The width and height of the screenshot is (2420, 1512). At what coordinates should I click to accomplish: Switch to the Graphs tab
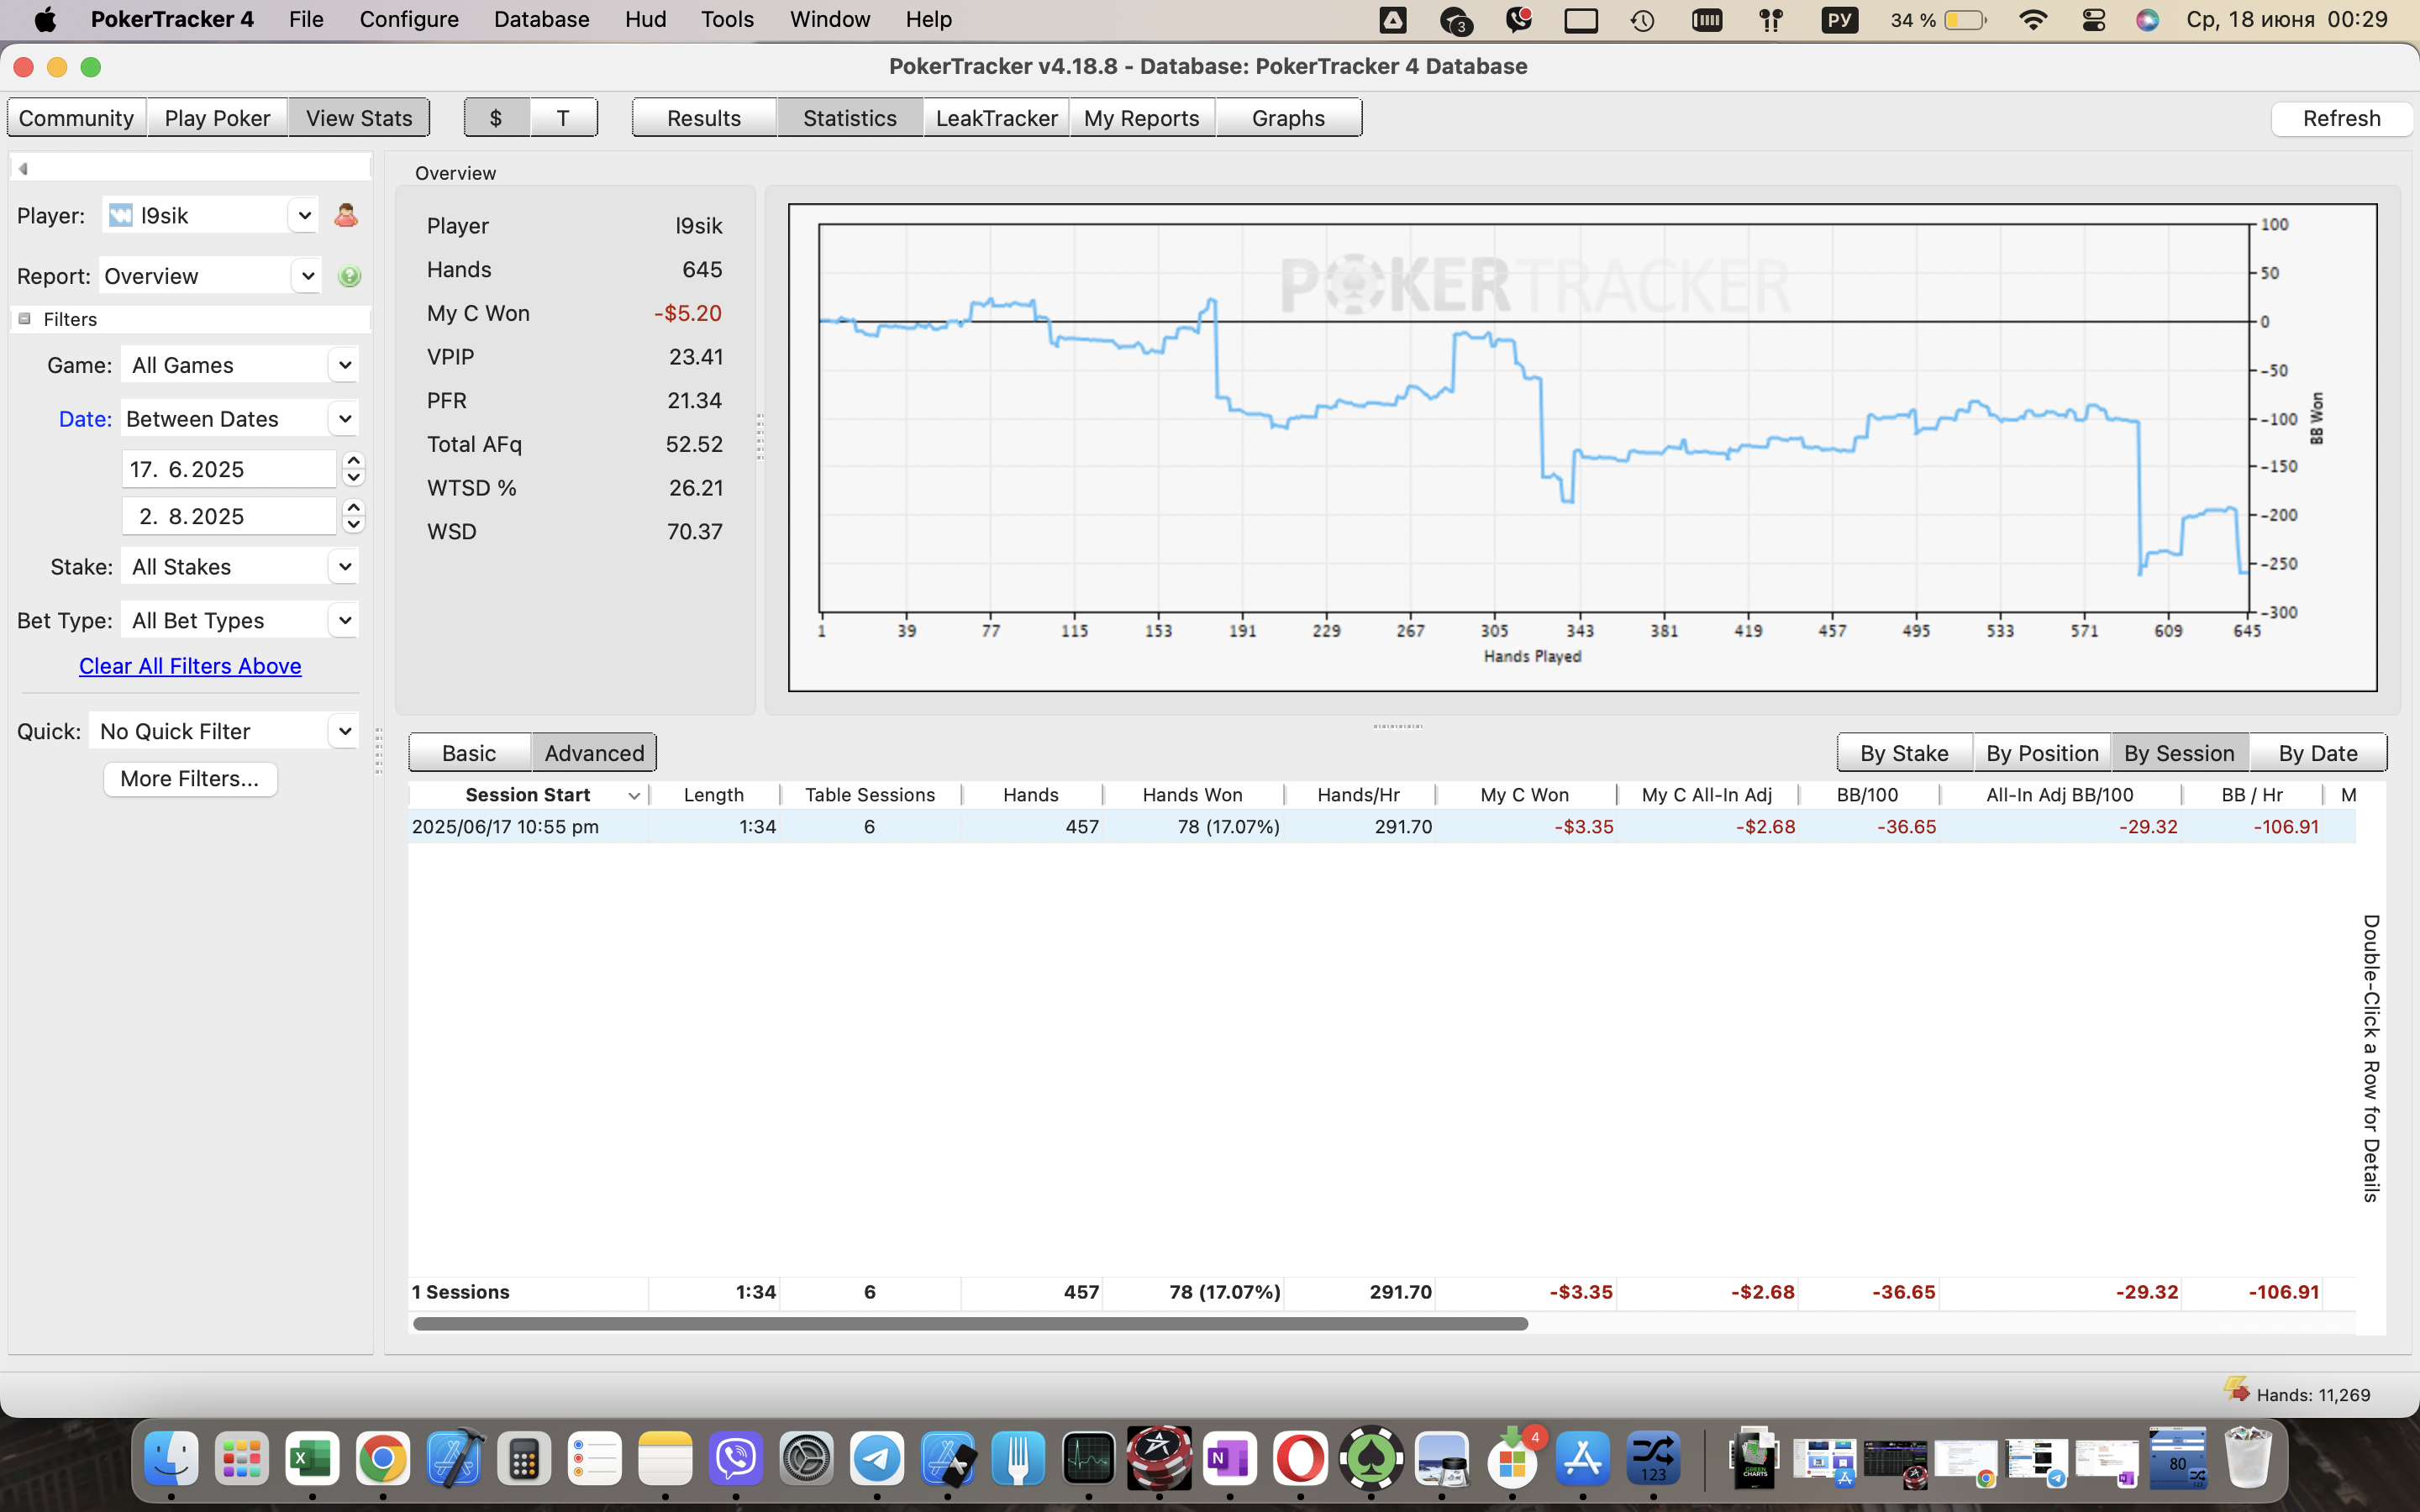pos(1288,118)
